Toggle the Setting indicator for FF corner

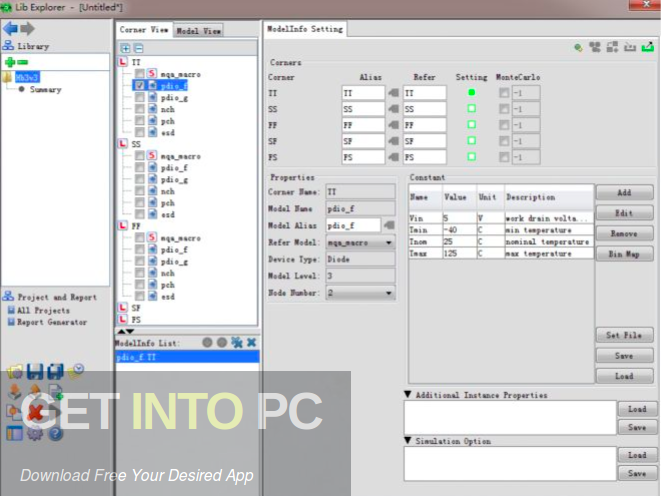[472, 125]
